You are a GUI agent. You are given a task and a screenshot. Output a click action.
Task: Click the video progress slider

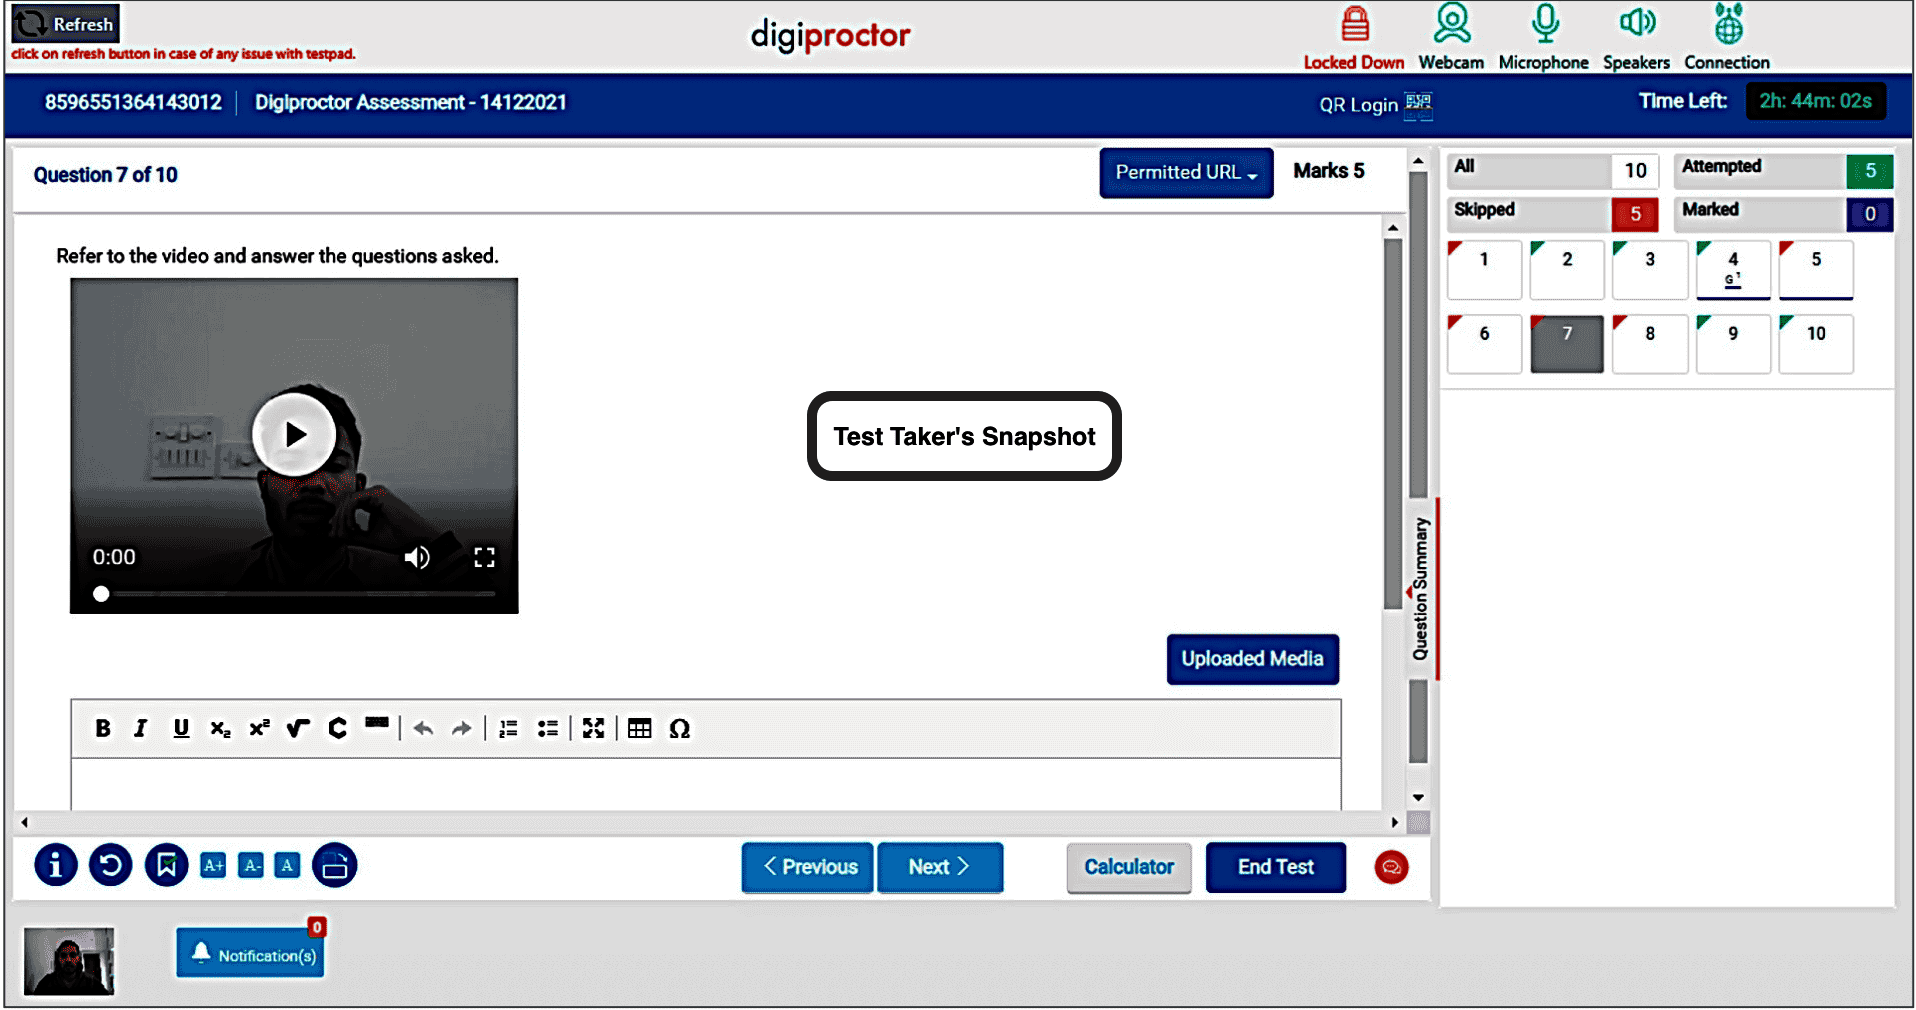tap(295, 594)
